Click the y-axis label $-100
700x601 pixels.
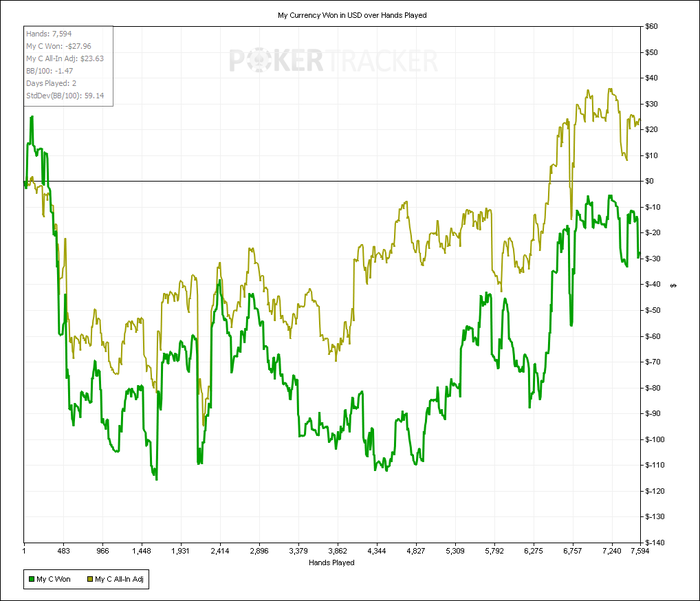pyautogui.click(x=654, y=439)
